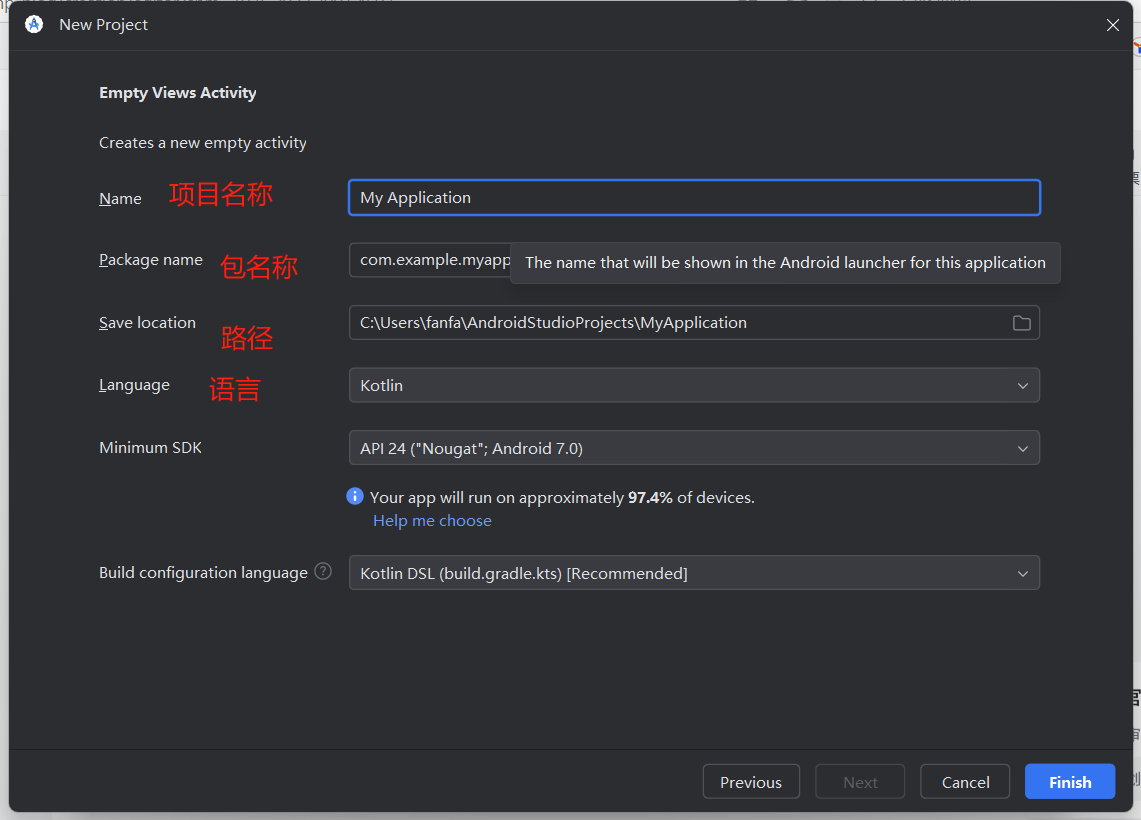Click the Minimum SDK label
This screenshot has width=1141, height=820.
pos(150,447)
